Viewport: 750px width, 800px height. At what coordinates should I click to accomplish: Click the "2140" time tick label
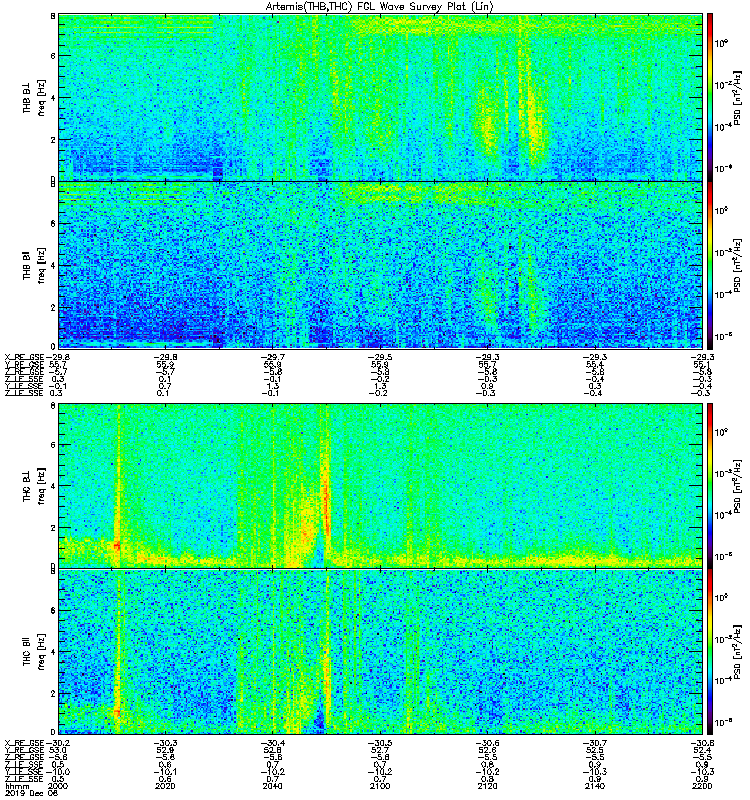[x=595, y=786]
